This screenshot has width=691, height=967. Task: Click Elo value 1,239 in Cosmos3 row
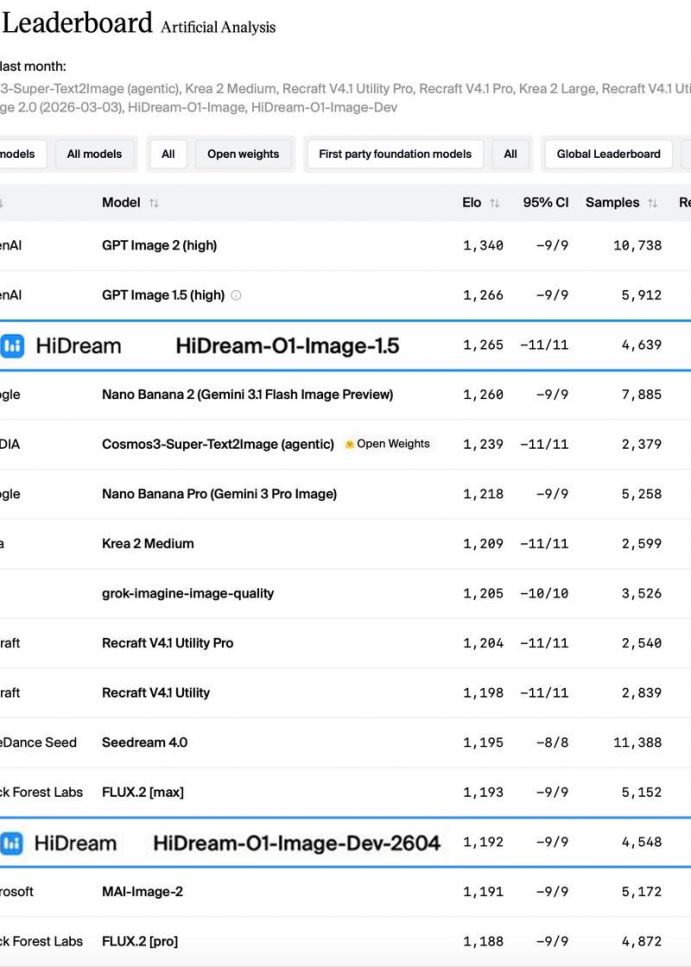[x=483, y=445]
